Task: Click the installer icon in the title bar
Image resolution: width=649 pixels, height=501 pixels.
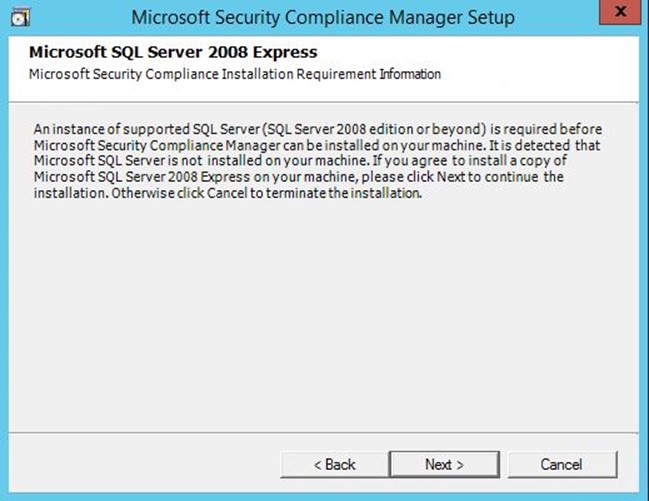Action: 20,17
